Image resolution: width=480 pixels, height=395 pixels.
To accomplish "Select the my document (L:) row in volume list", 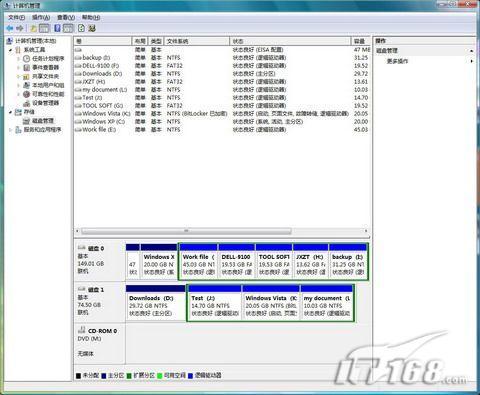I will 222,90.
